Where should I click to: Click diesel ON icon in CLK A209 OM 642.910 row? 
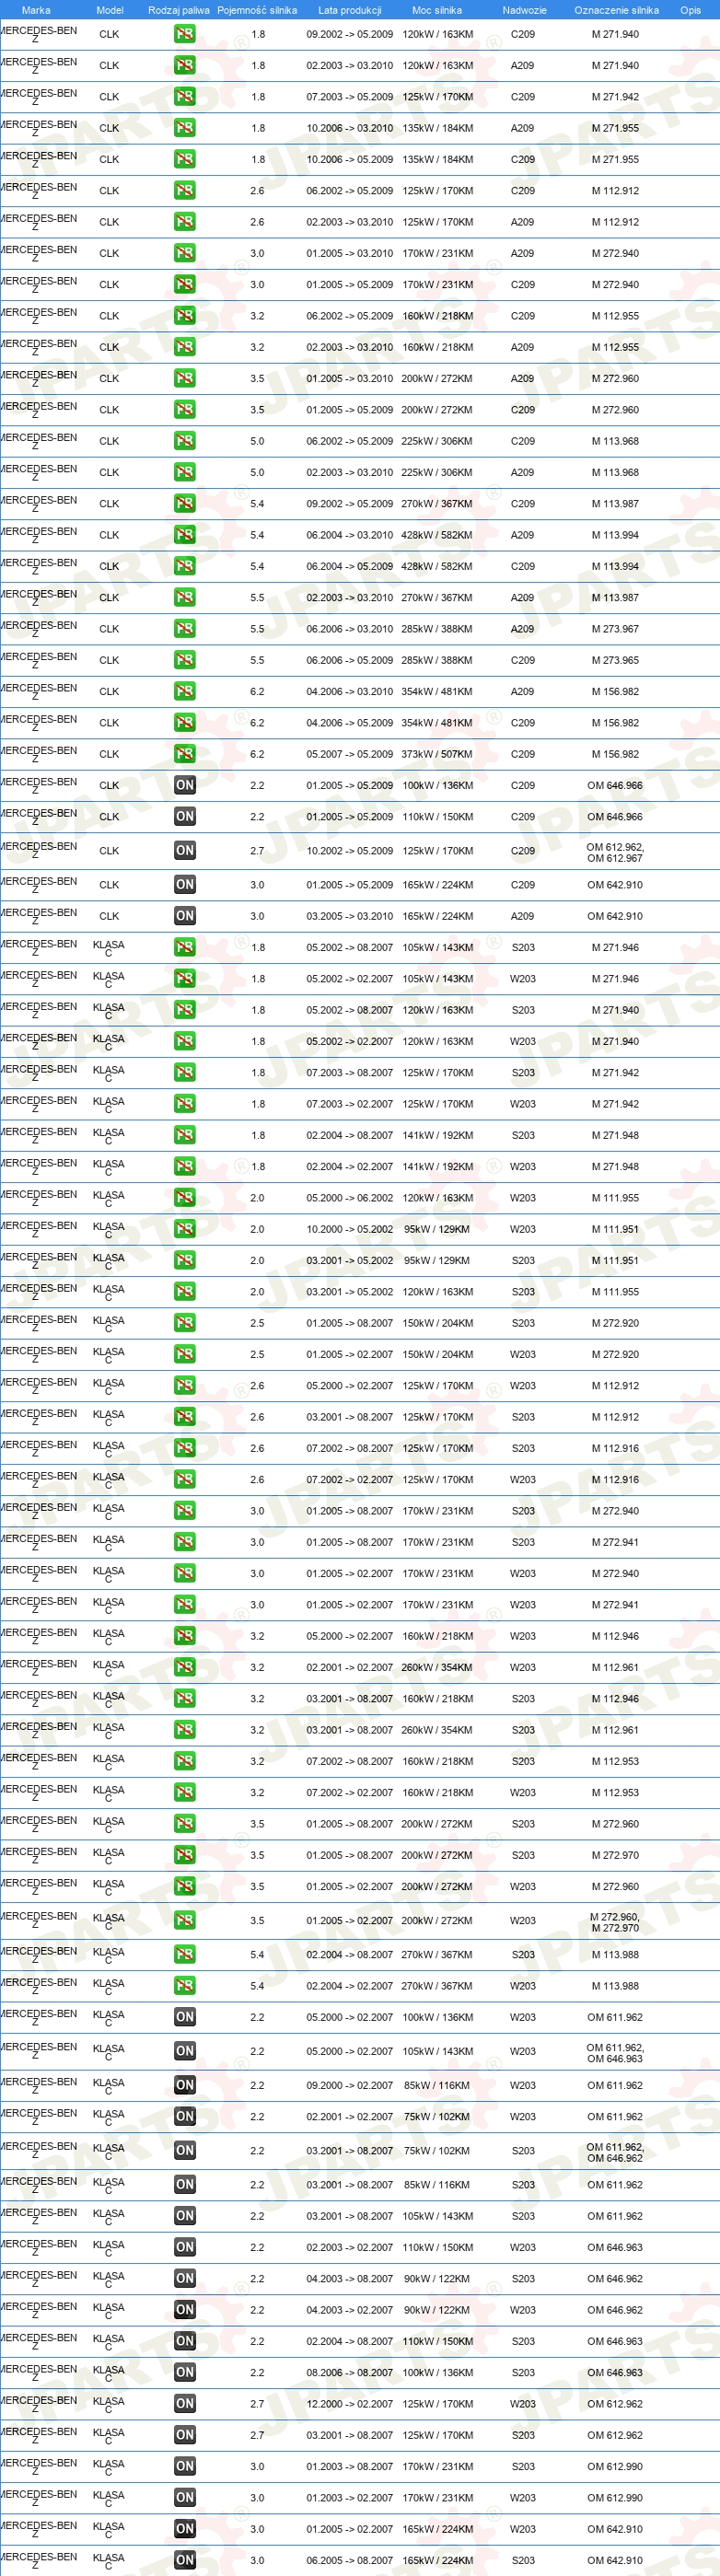click(x=185, y=916)
